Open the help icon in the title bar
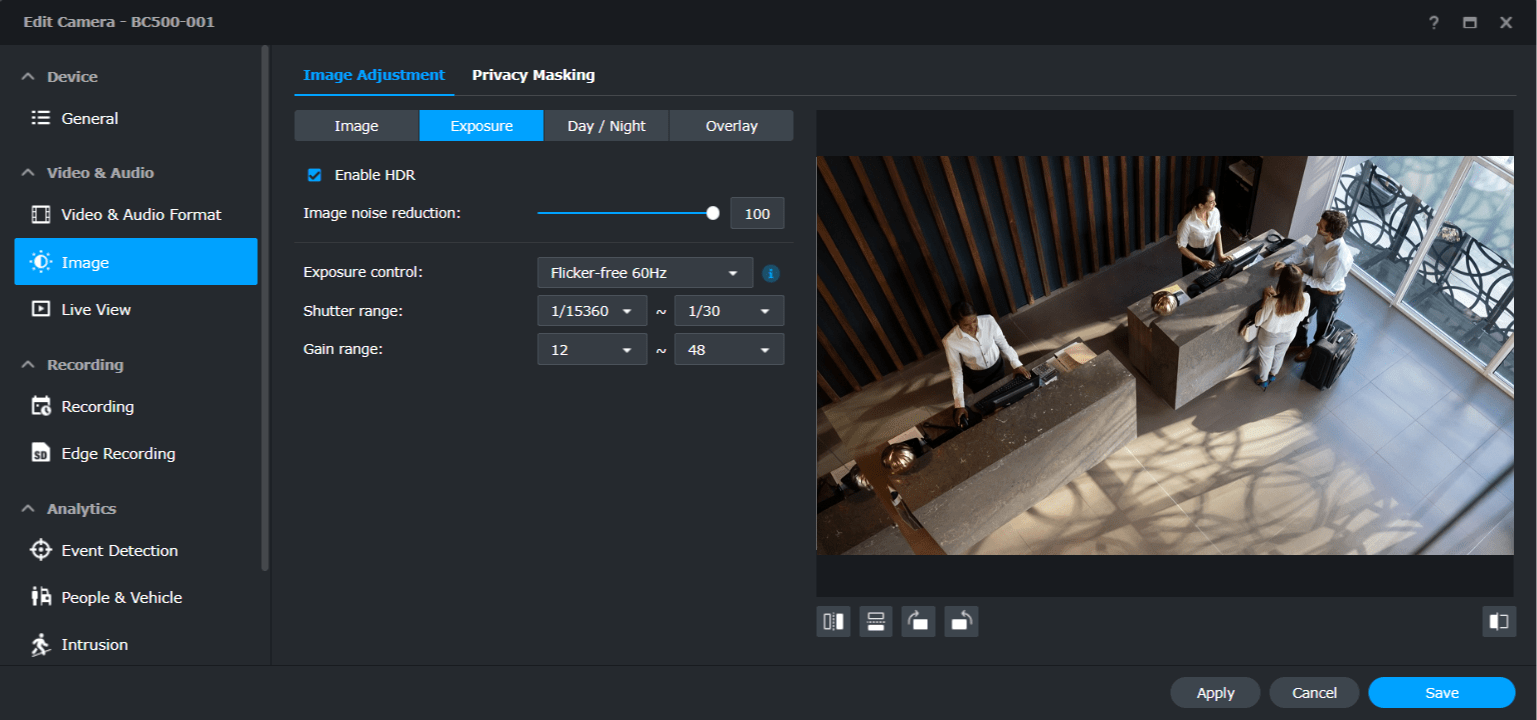This screenshot has height=720, width=1537. pyautogui.click(x=1434, y=22)
